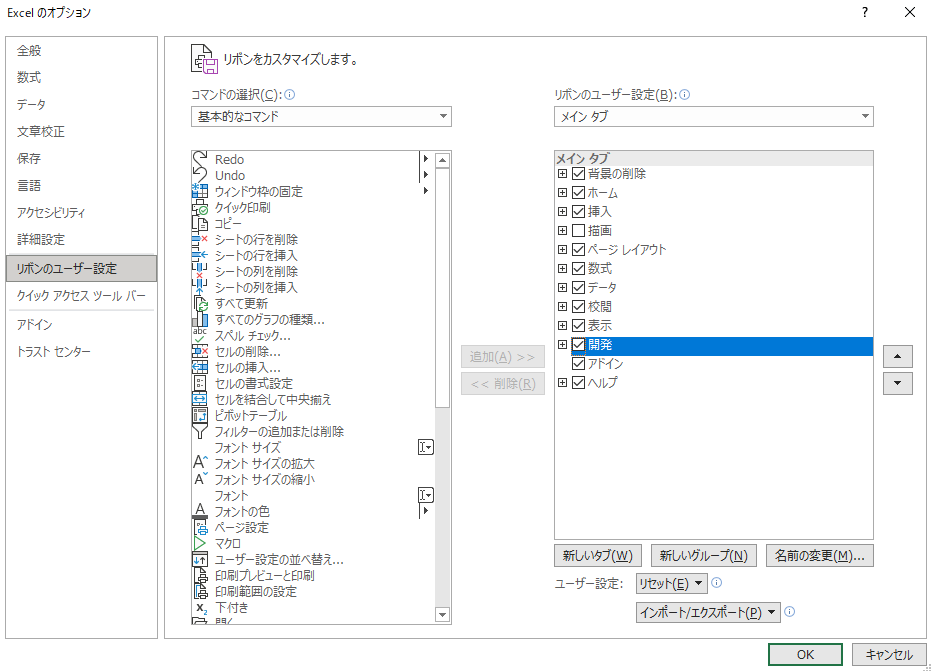Click the info icon beside コマンドの選択
931x671 pixels.
[290, 94]
